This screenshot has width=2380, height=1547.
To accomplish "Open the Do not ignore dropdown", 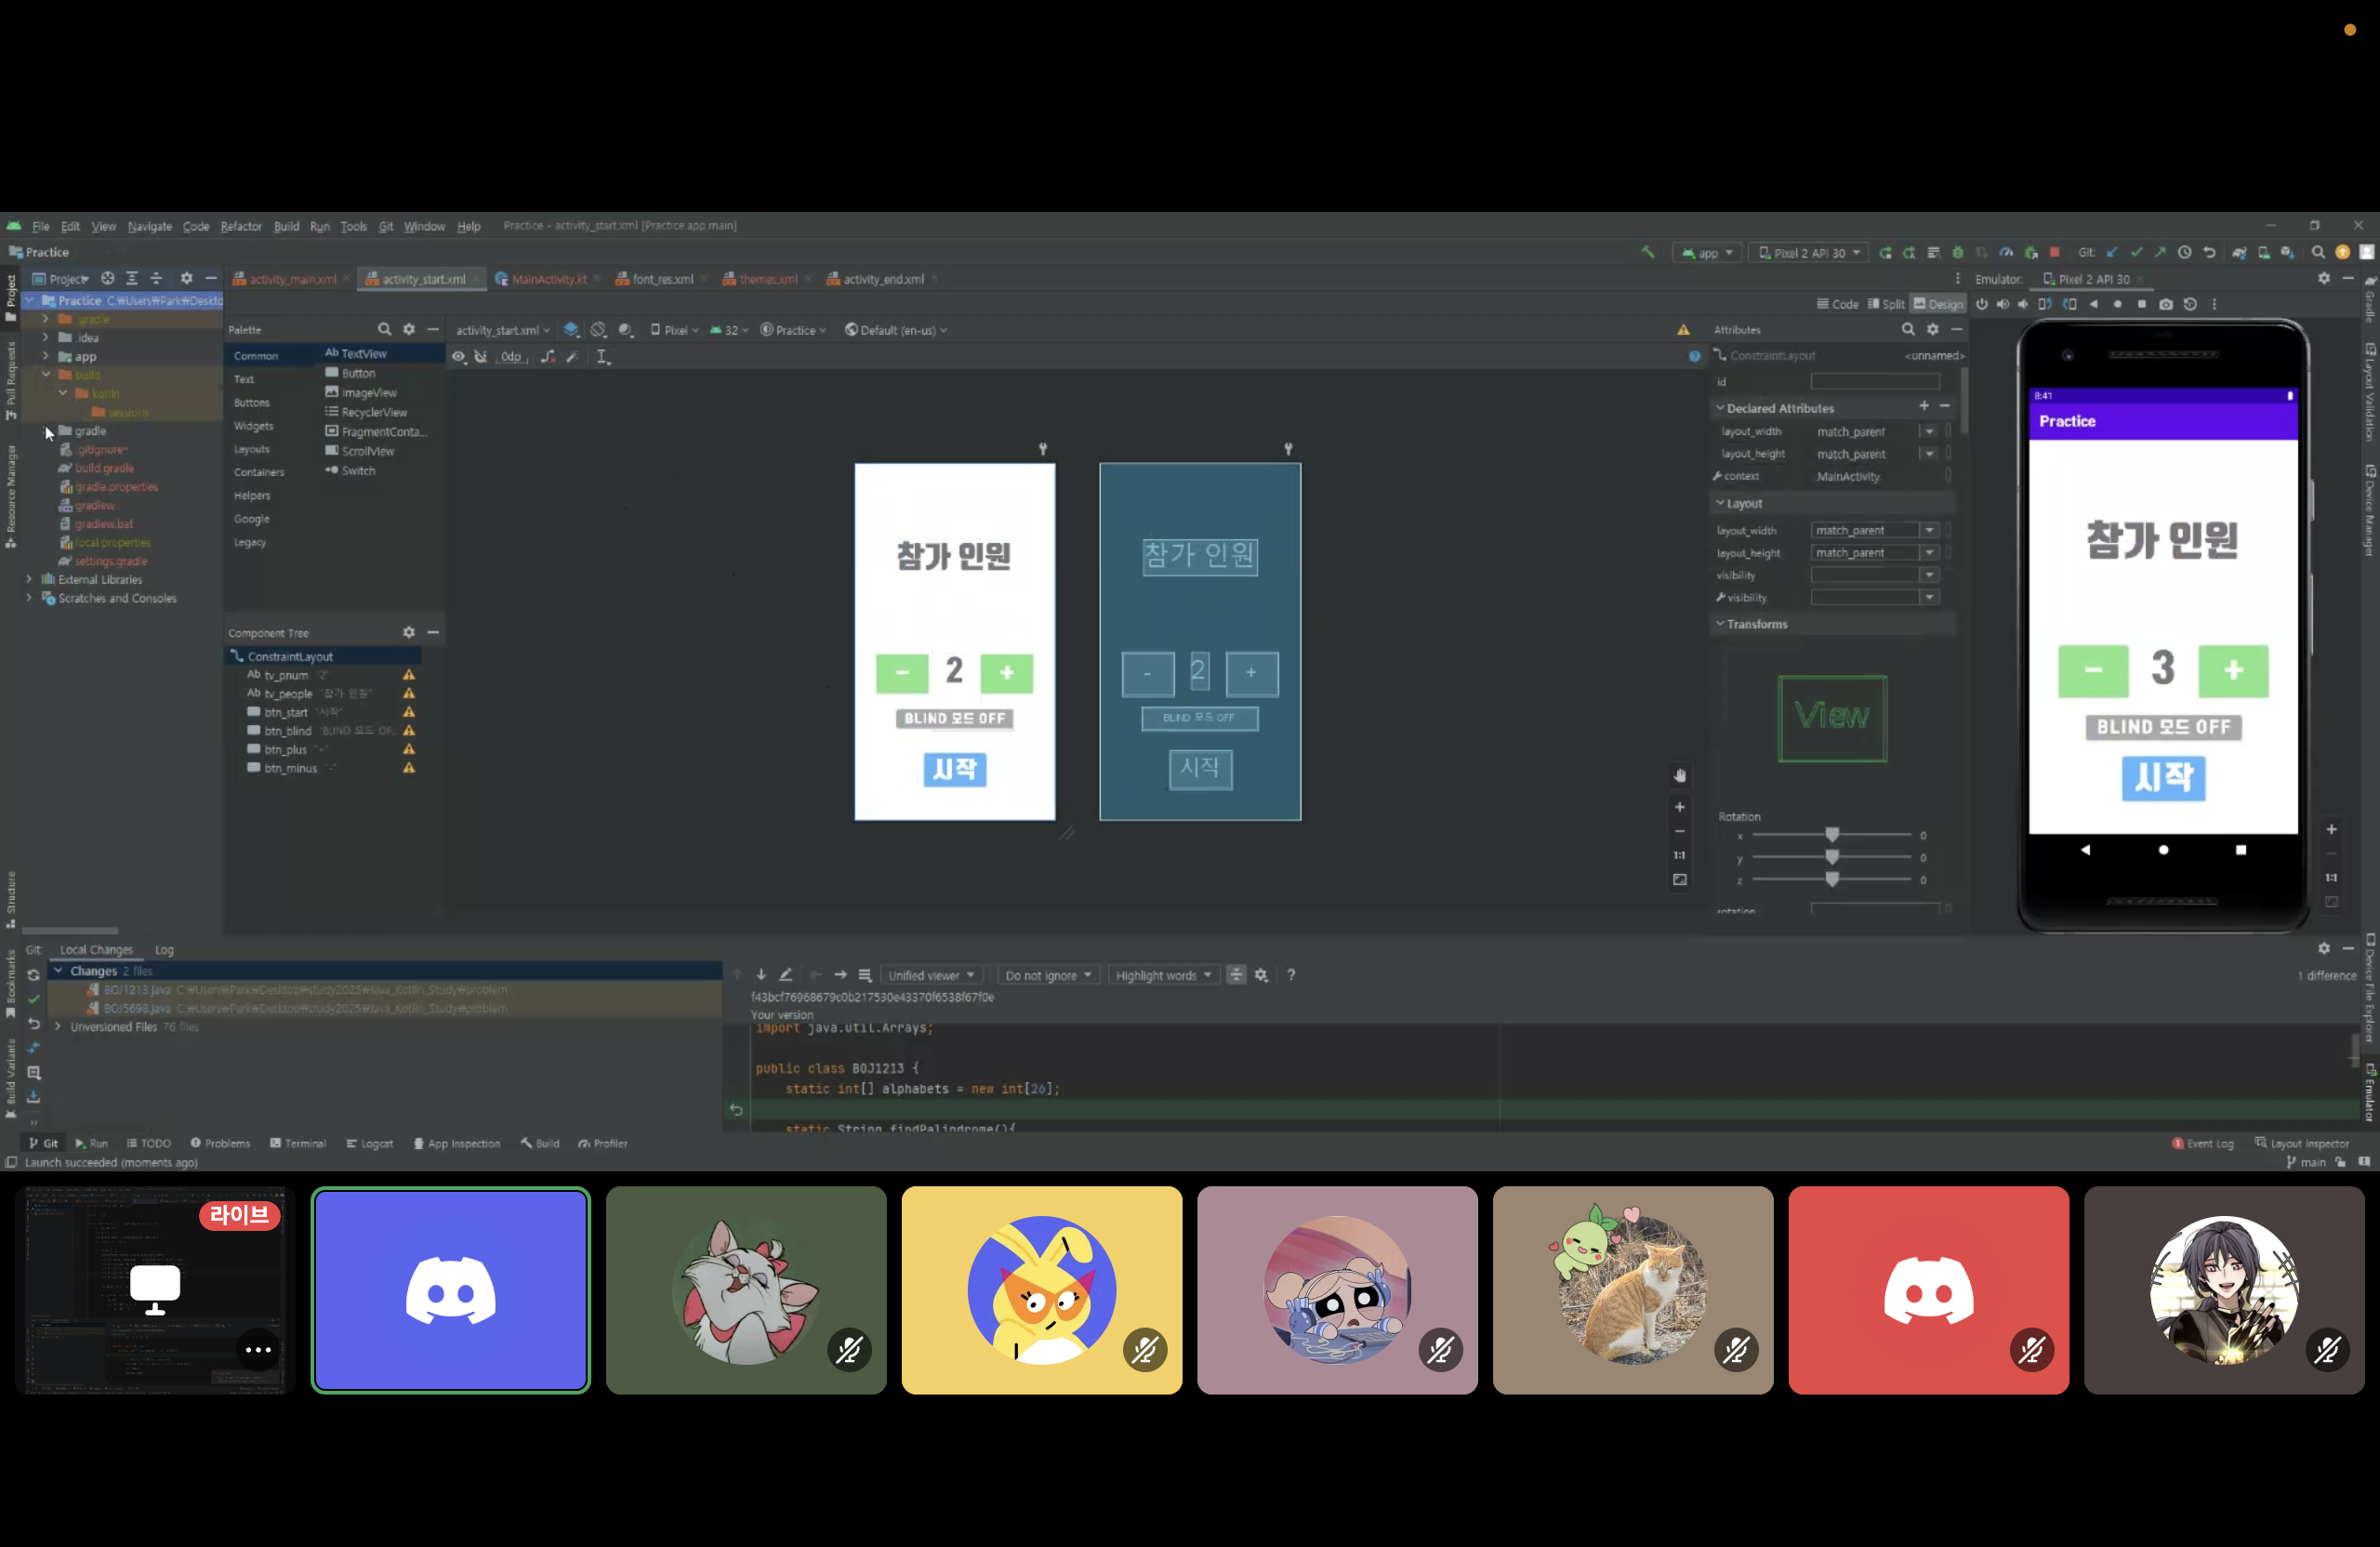I will tap(1048, 976).
